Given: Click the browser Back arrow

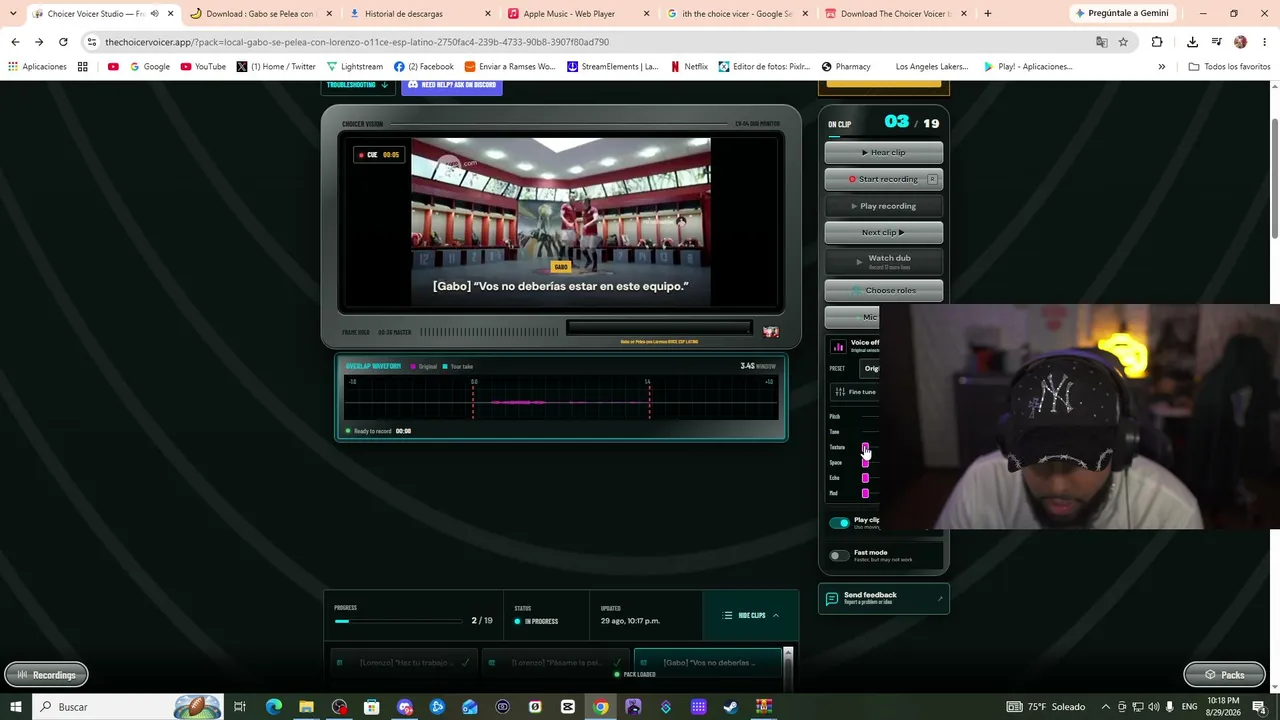Looking at the screenshot, I should [15, 42].
